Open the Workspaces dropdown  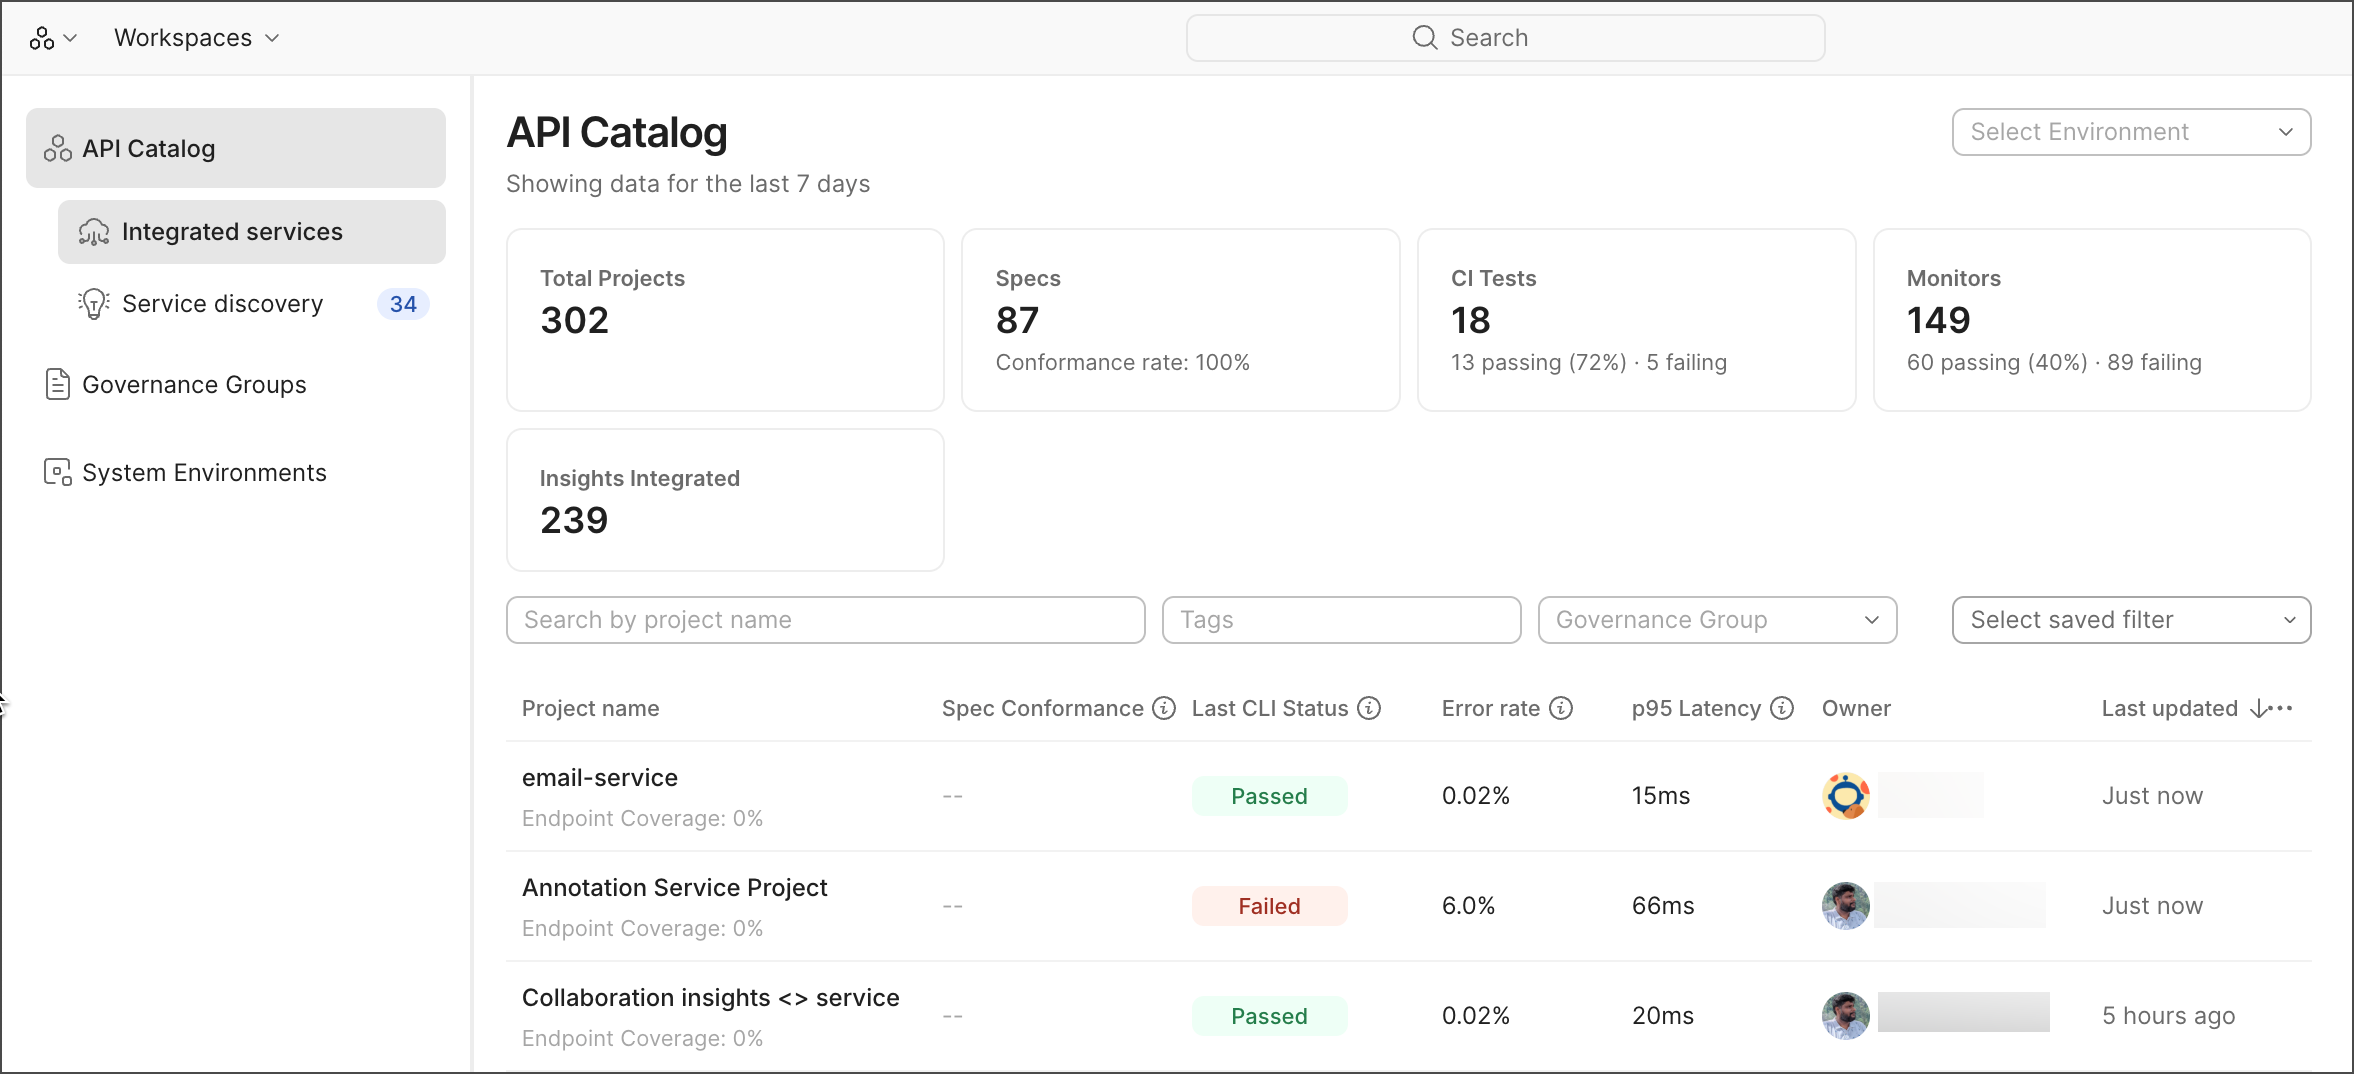tap(196, 38)
